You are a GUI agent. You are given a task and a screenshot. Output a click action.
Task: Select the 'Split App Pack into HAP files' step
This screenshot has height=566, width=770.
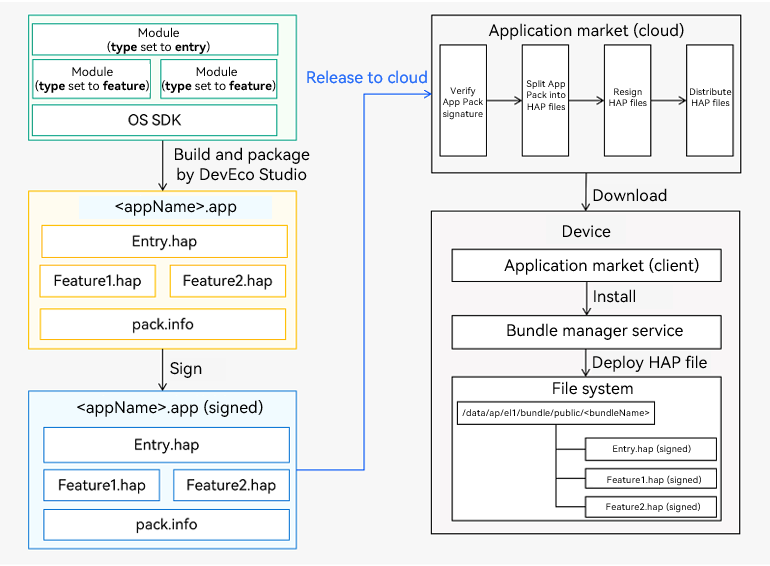click(546, 101)
